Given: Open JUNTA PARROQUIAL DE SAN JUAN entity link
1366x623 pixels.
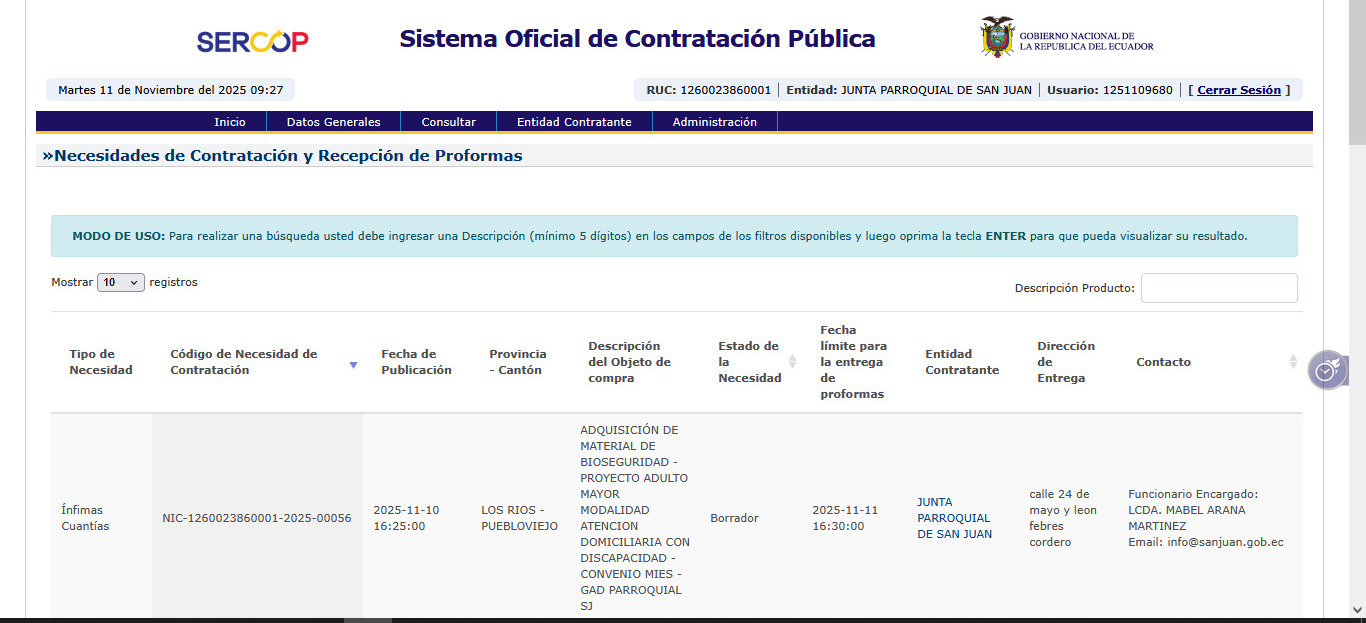Looking at the screenshot, I should point(954,518).
